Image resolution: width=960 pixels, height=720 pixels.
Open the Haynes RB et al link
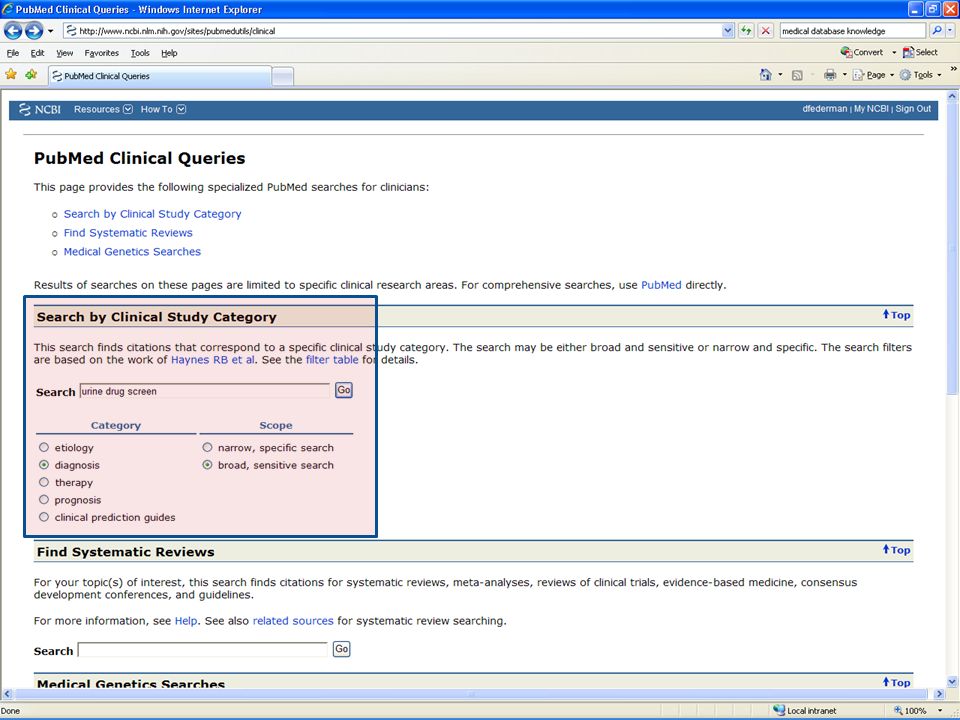point(213,359)
